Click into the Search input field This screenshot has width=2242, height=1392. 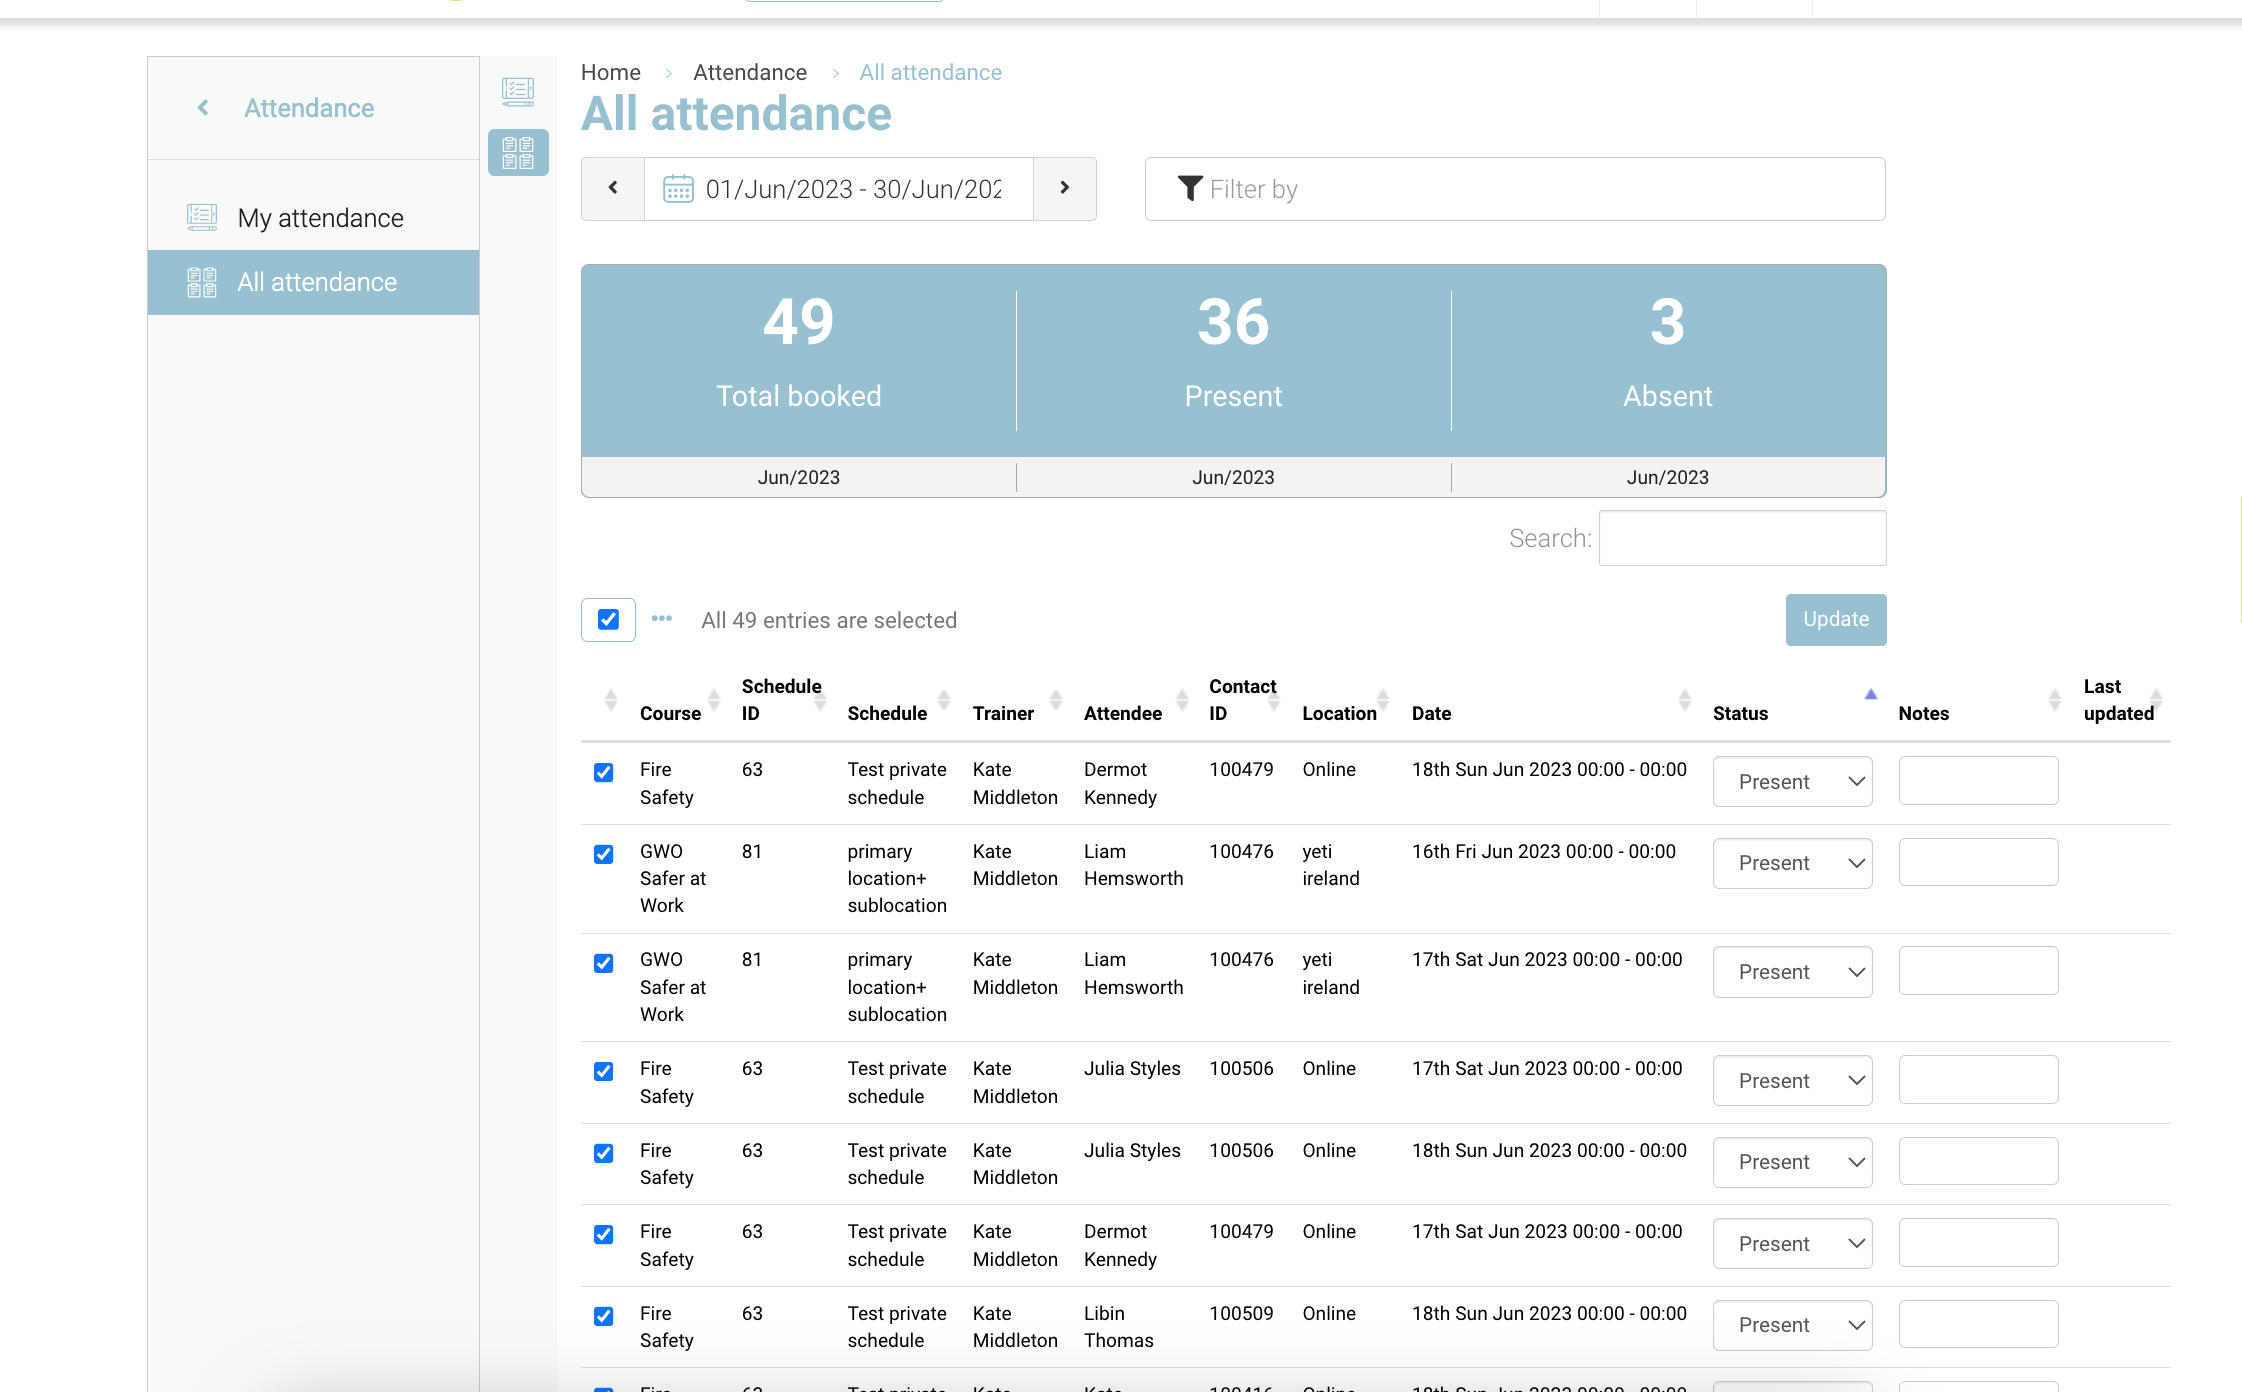click(x=1742, y=538)
